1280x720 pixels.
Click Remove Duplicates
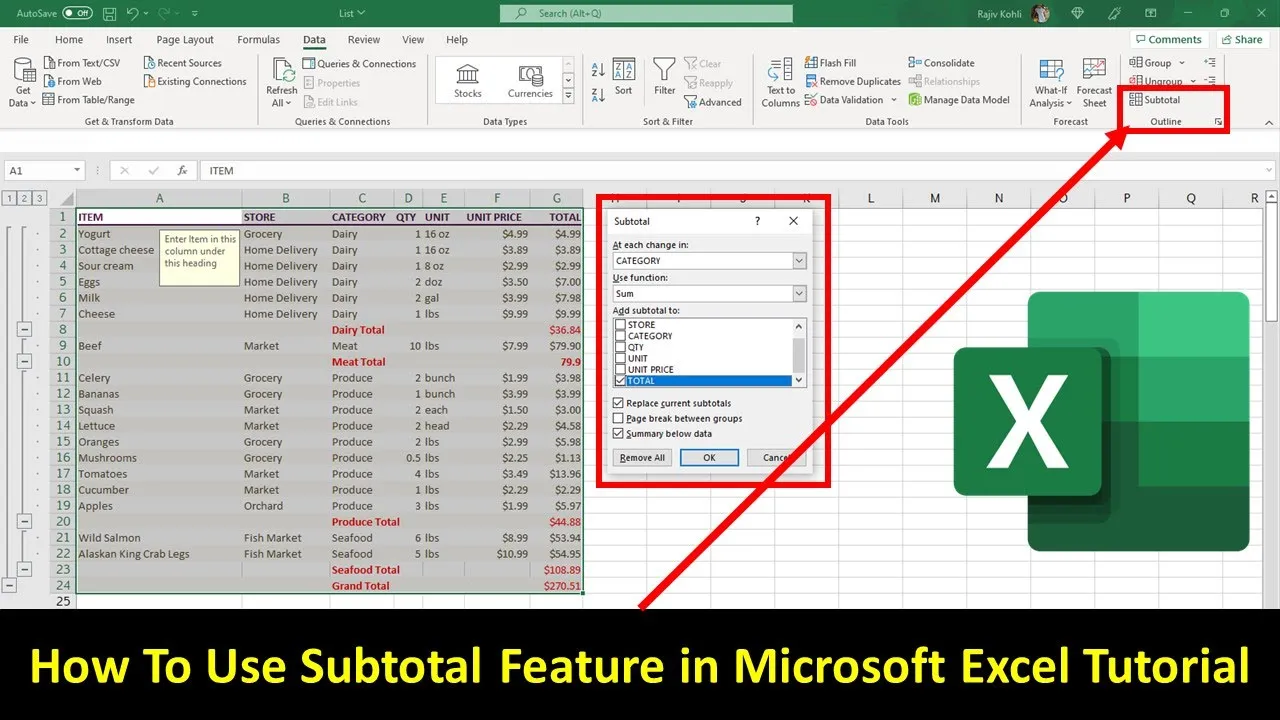852,82
